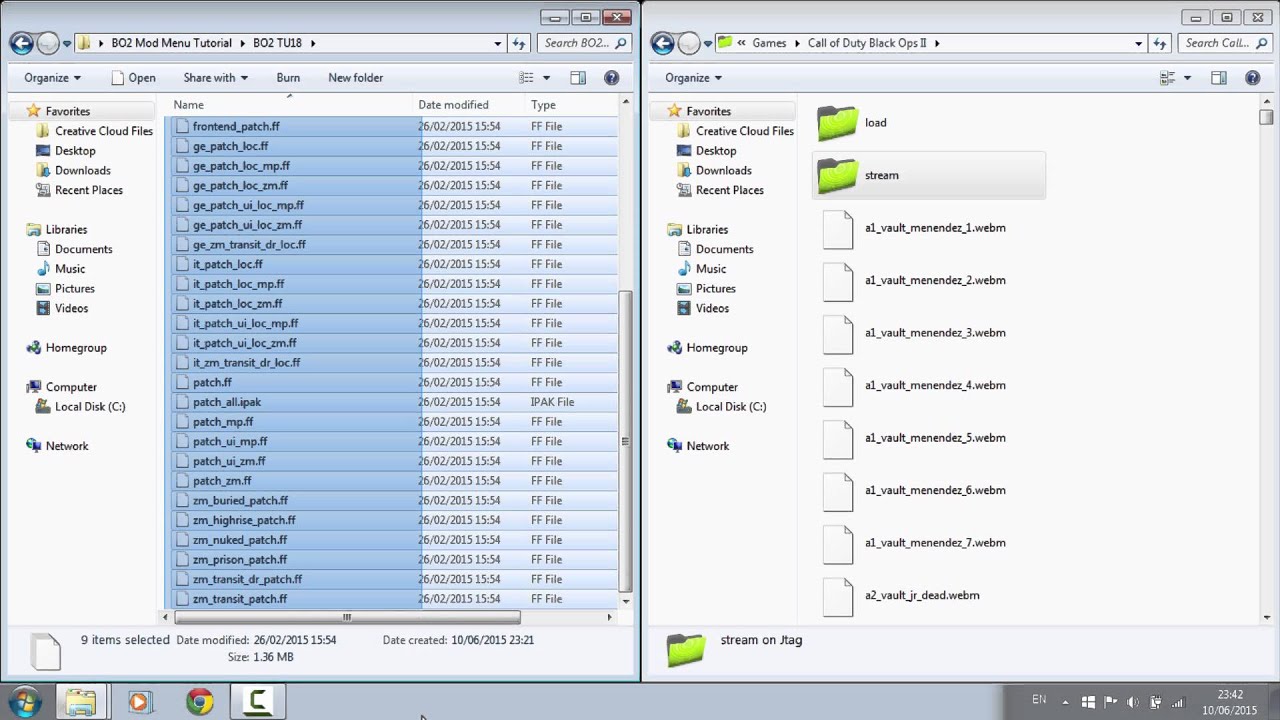Open Network in right sidebar
Image resolution: width=1280 pixels, height=720 pixels.
708,446
